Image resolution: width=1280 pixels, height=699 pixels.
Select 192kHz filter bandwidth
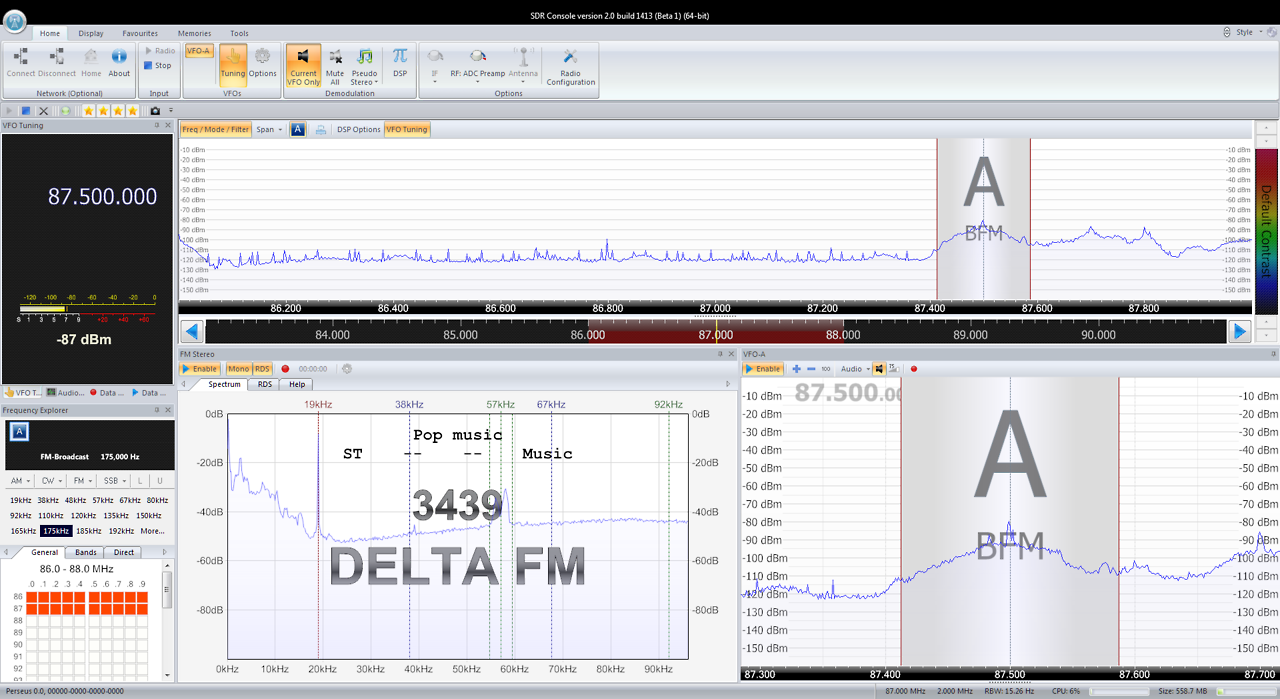point(120,531)
